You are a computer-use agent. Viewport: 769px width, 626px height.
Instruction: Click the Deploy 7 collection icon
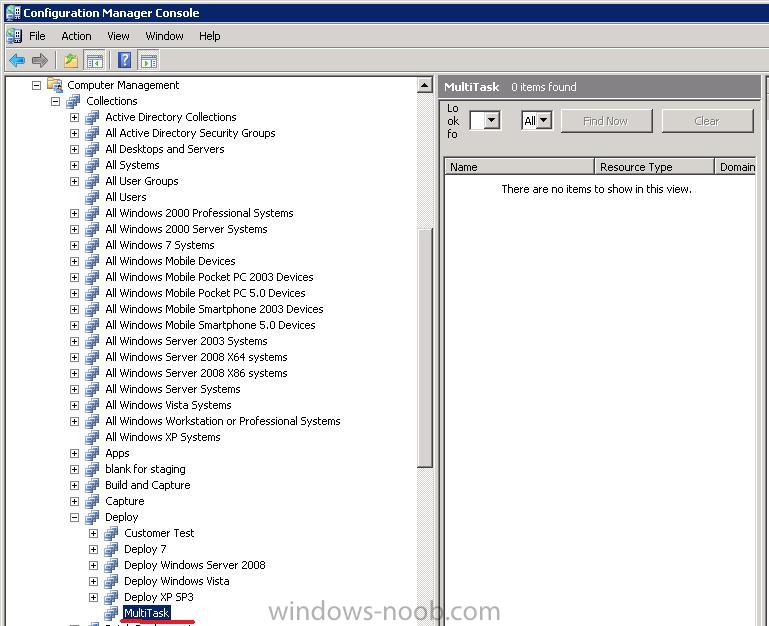tap(111, 549)
